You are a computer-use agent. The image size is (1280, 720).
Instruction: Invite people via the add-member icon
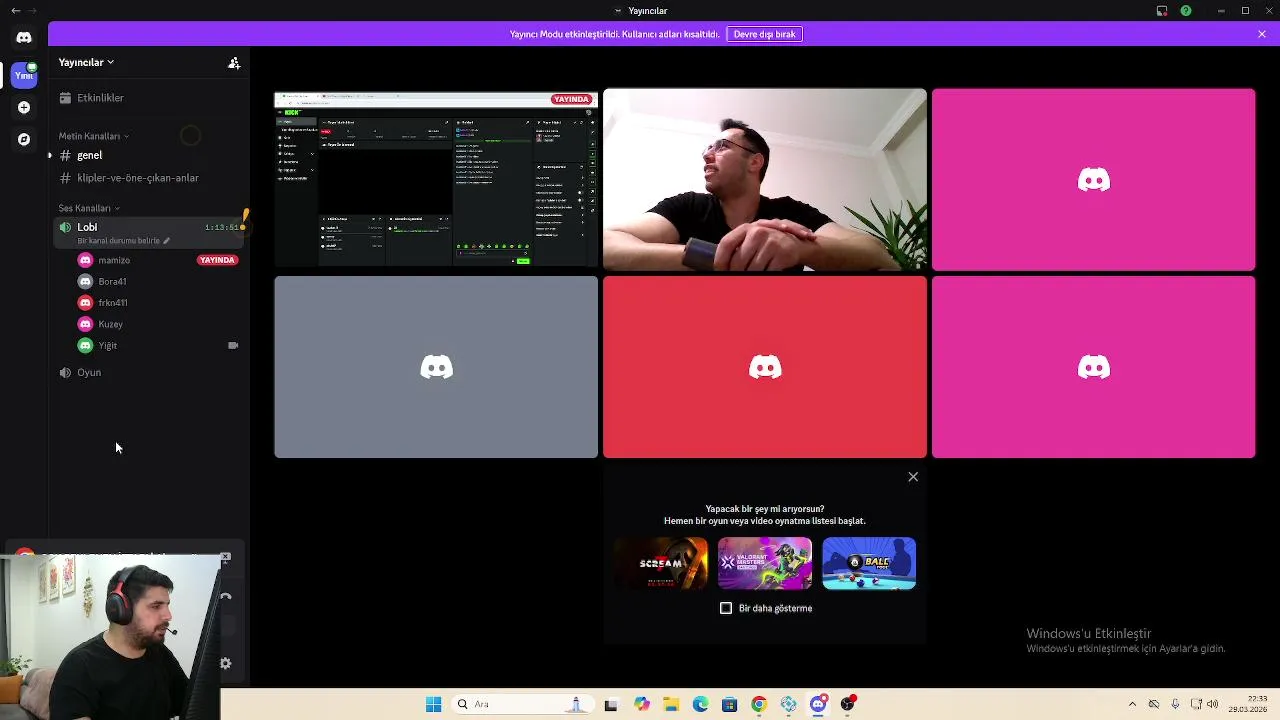coord(234,62)
